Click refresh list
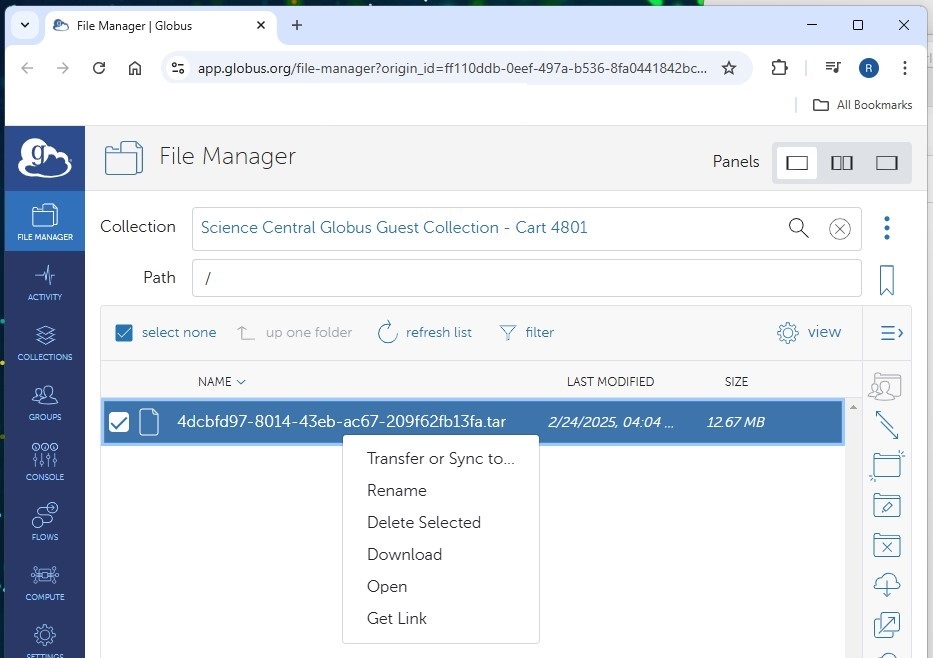 point(424,333)
